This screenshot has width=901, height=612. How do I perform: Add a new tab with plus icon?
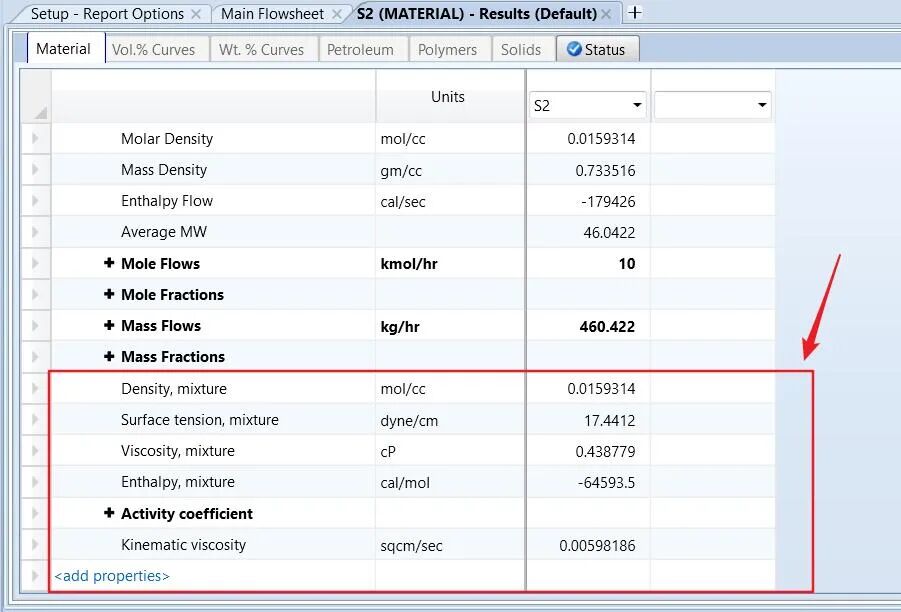tap(635, 13)
